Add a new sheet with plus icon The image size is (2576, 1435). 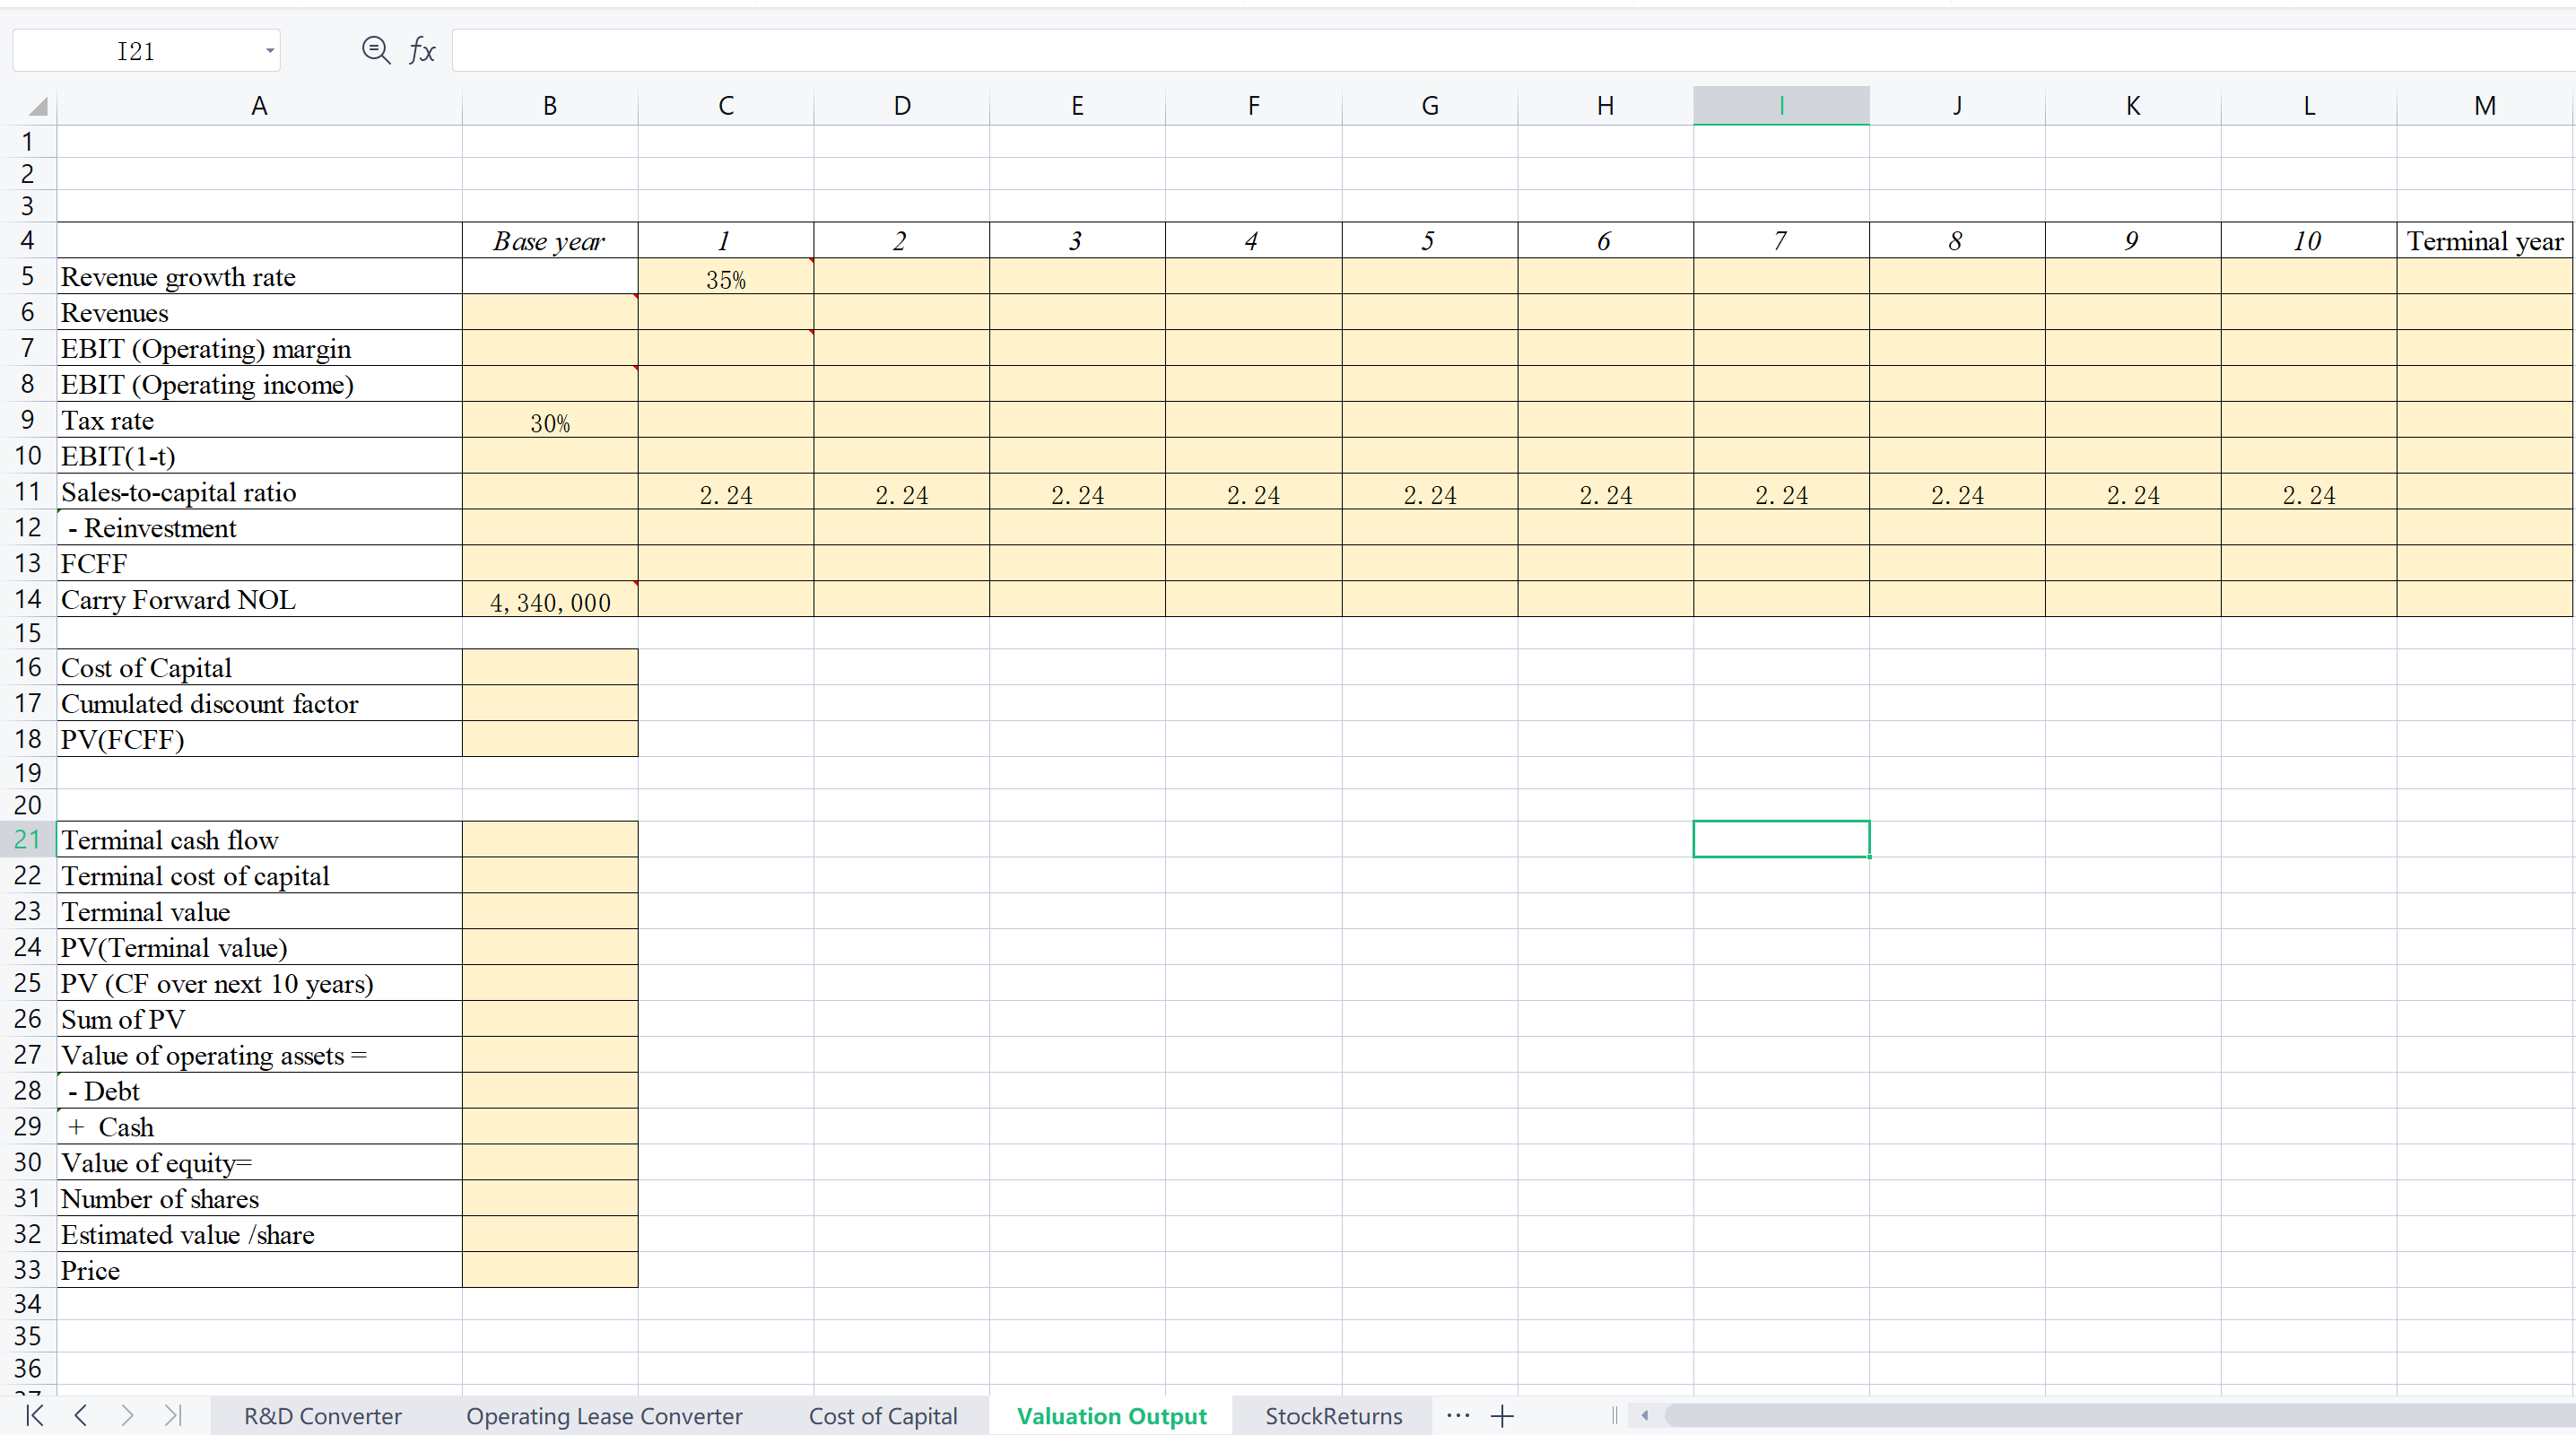coord(1502,1415)
